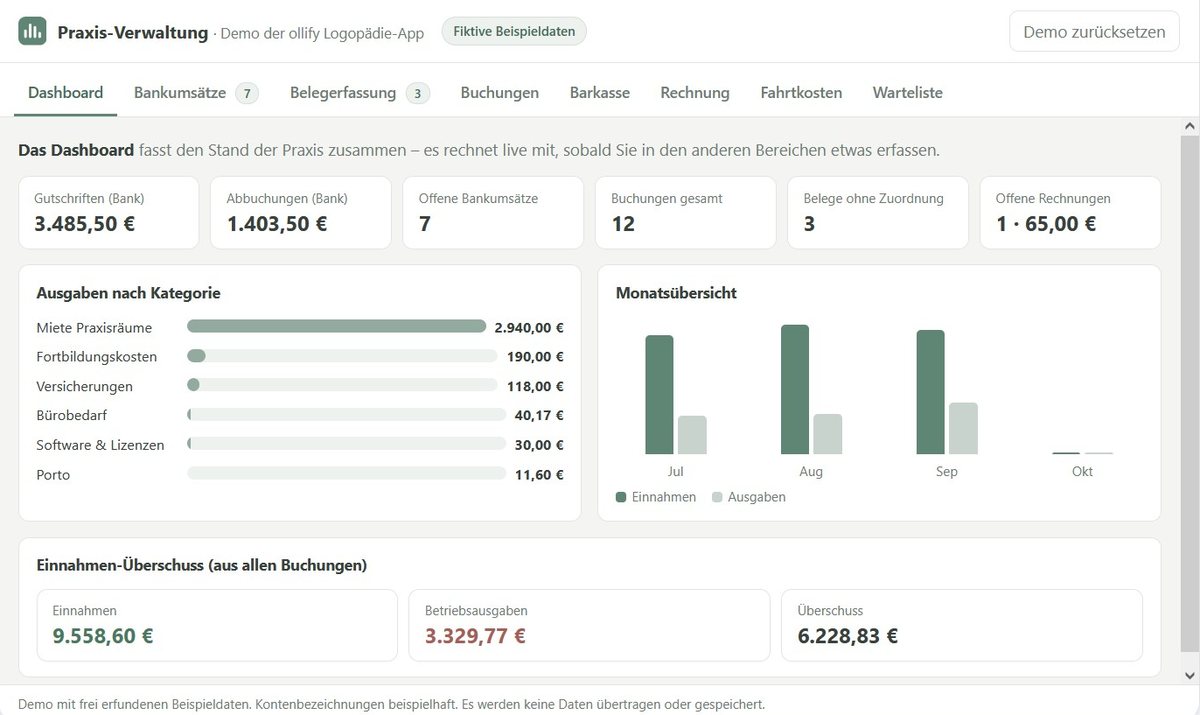The height and width of the screenshot is (715, 1200).
Task: Open the Belegerfassung tab
Action: pos(359,92)
